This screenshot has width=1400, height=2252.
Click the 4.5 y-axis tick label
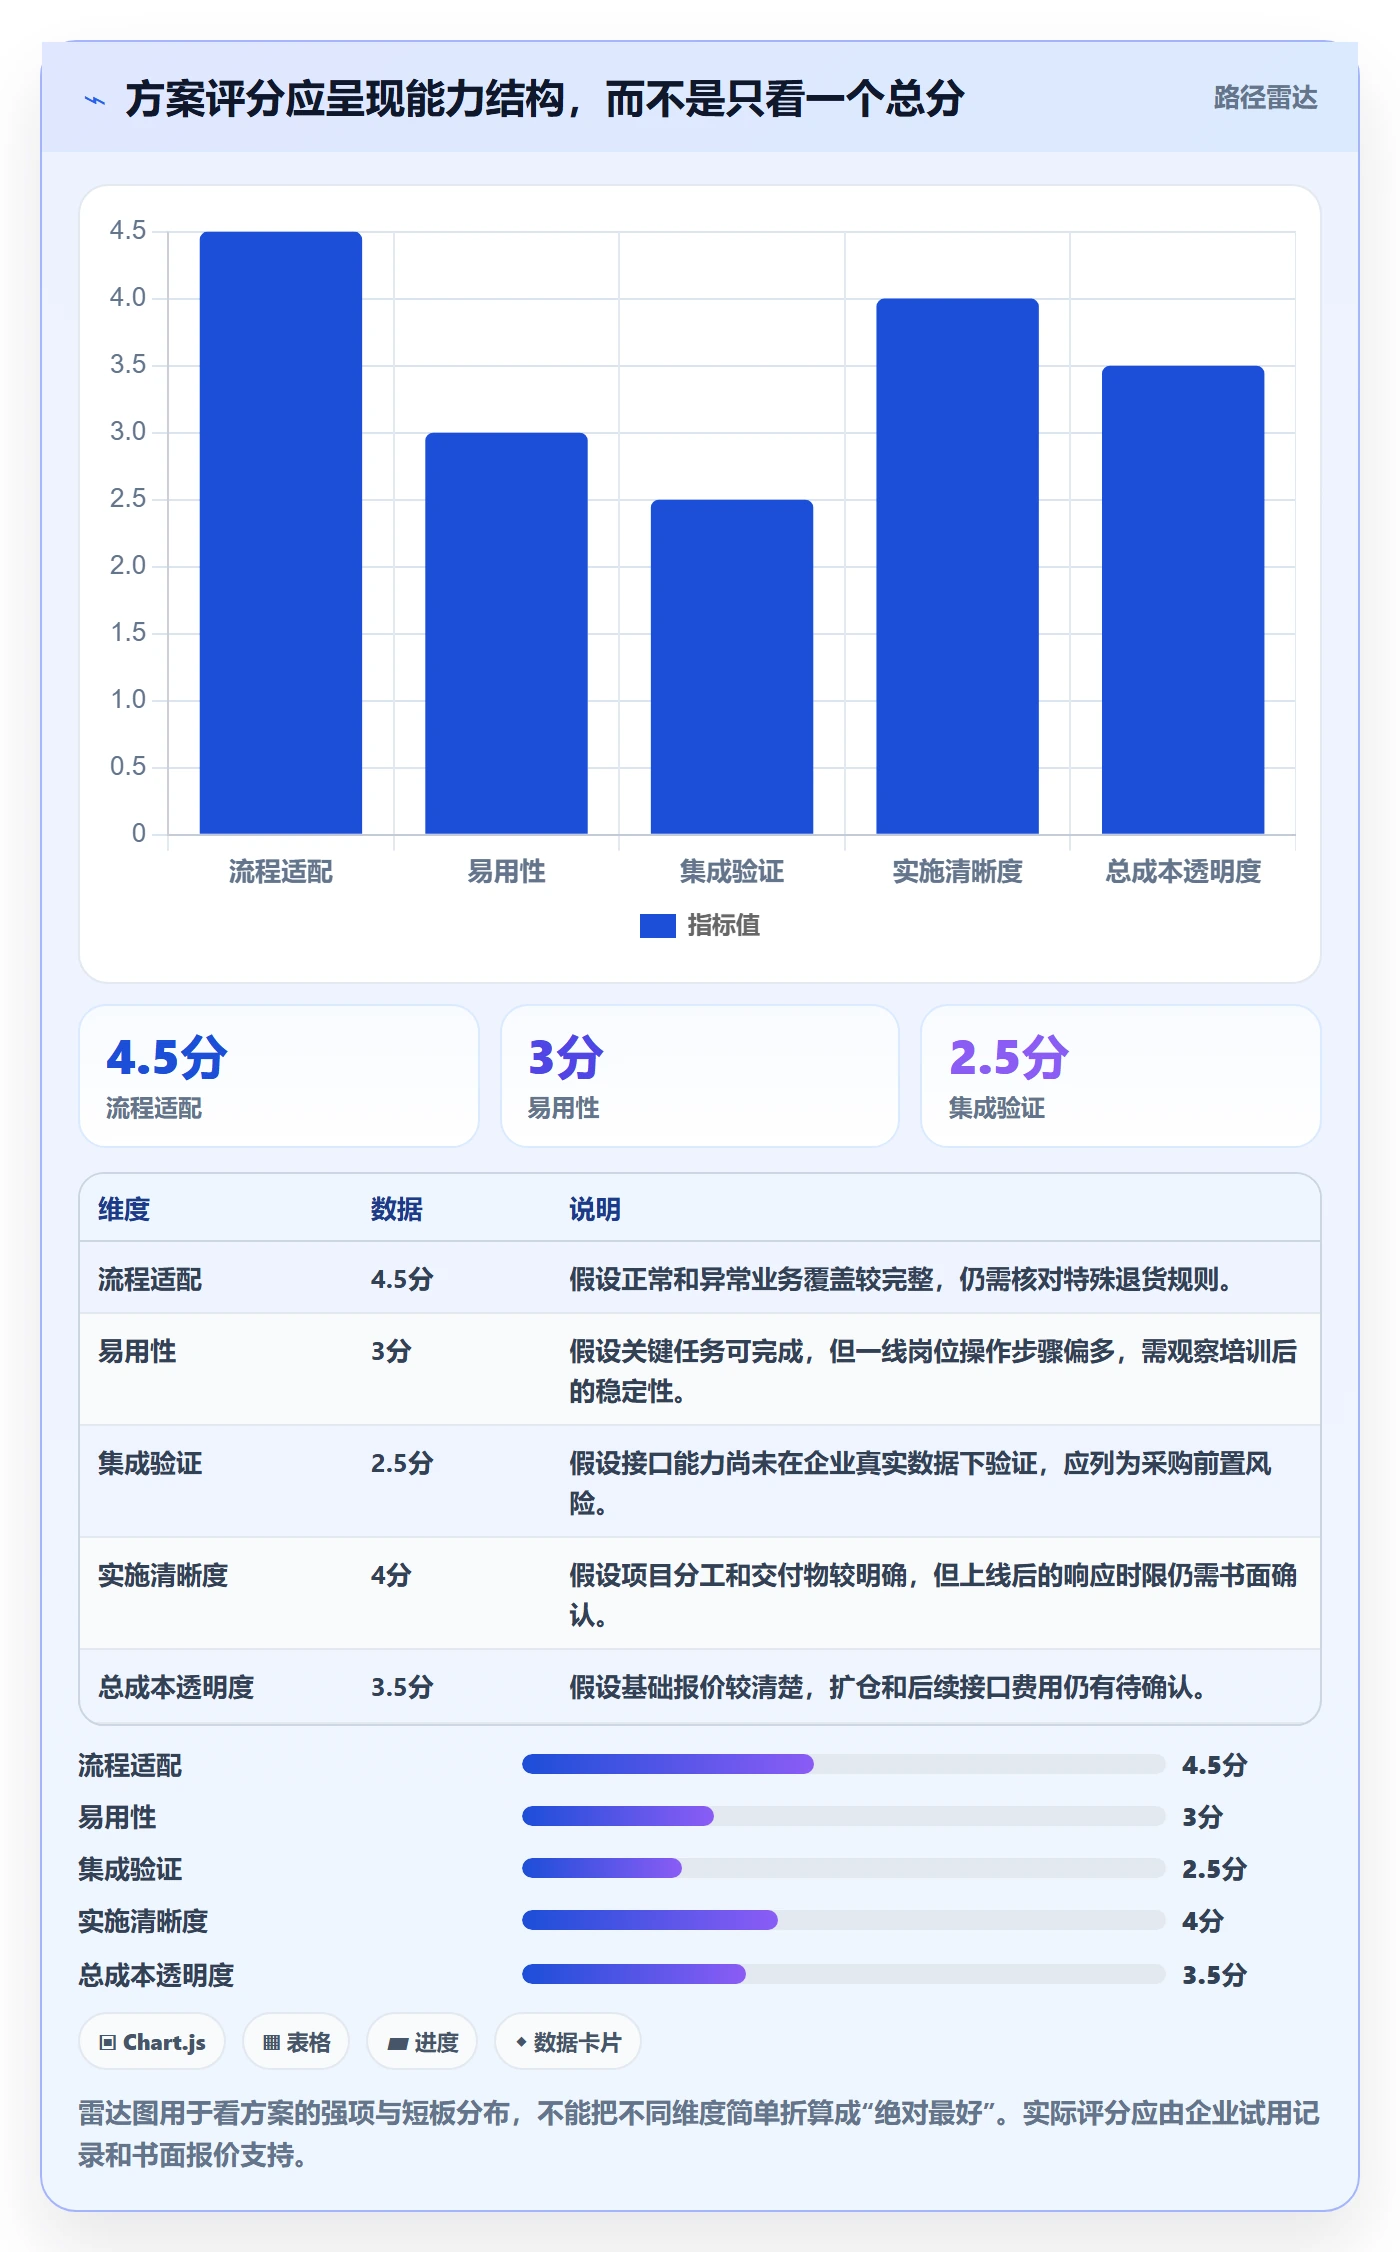[x=128, y=231]
